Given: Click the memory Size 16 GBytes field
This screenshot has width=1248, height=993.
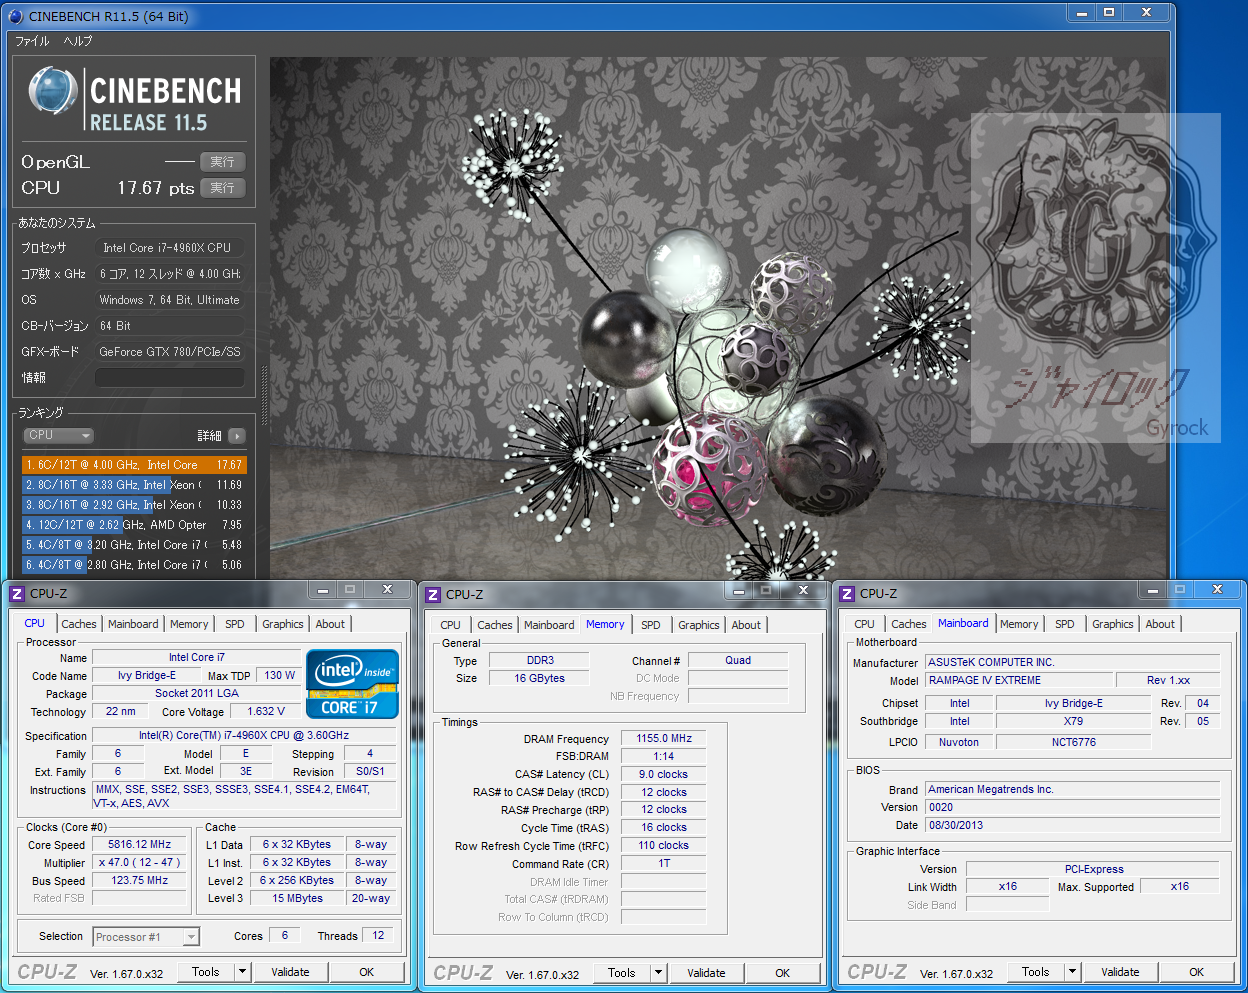Looking at the screenshot, I should pyautogui.click(x=539, y=679).
